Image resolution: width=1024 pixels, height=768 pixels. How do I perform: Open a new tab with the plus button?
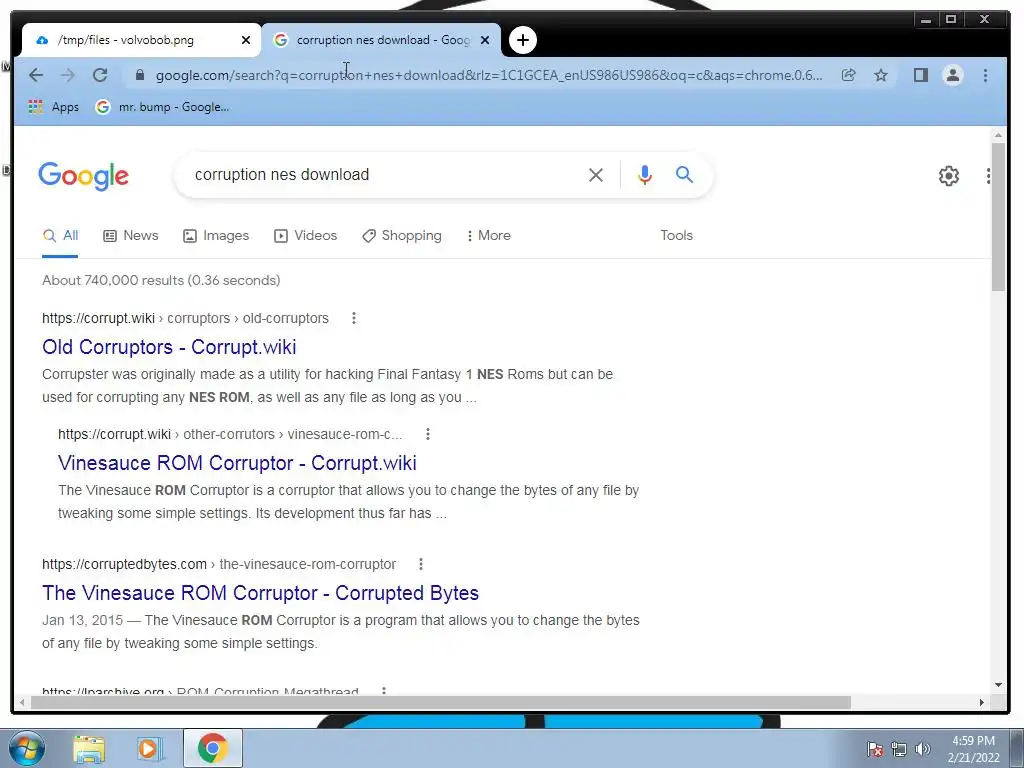point(522,40)
